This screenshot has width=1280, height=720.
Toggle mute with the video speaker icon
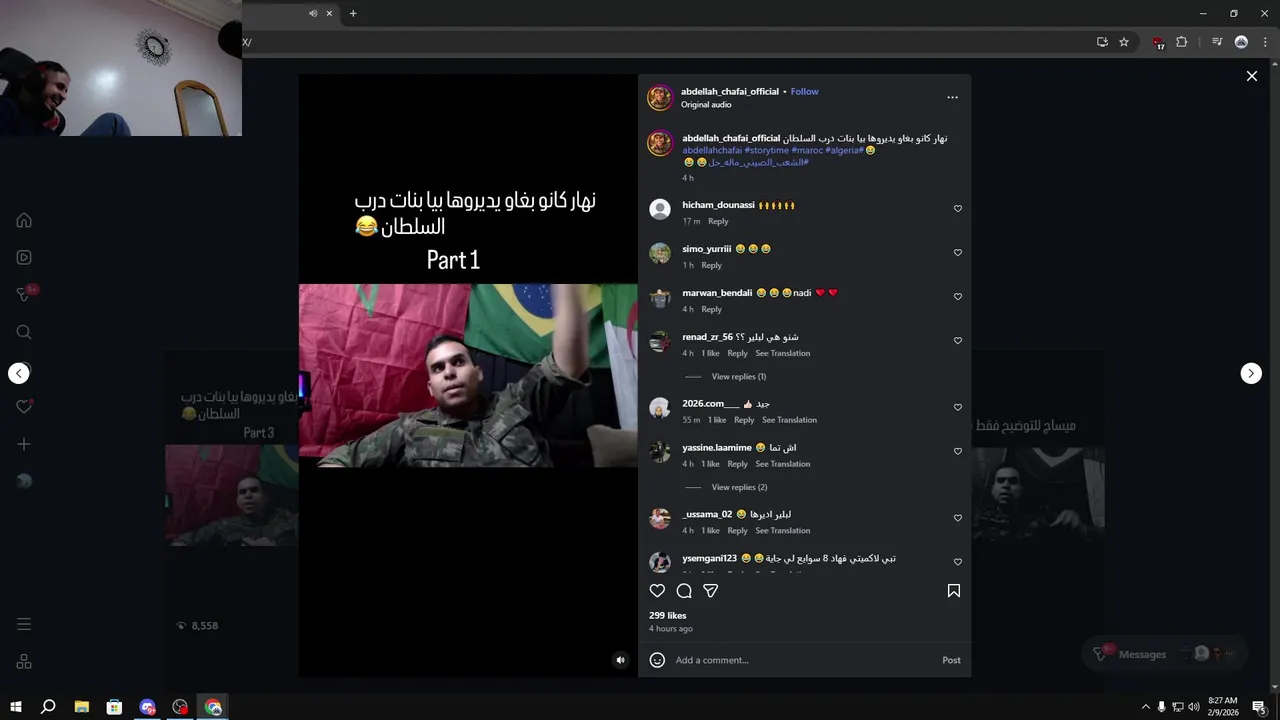pos(620,660)
